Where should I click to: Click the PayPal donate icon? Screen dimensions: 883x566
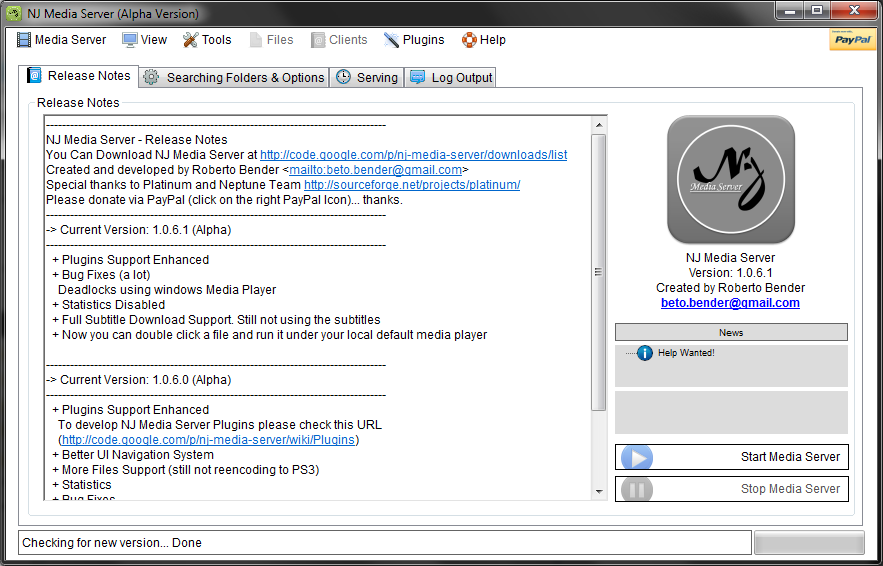(x=852, y=40)
